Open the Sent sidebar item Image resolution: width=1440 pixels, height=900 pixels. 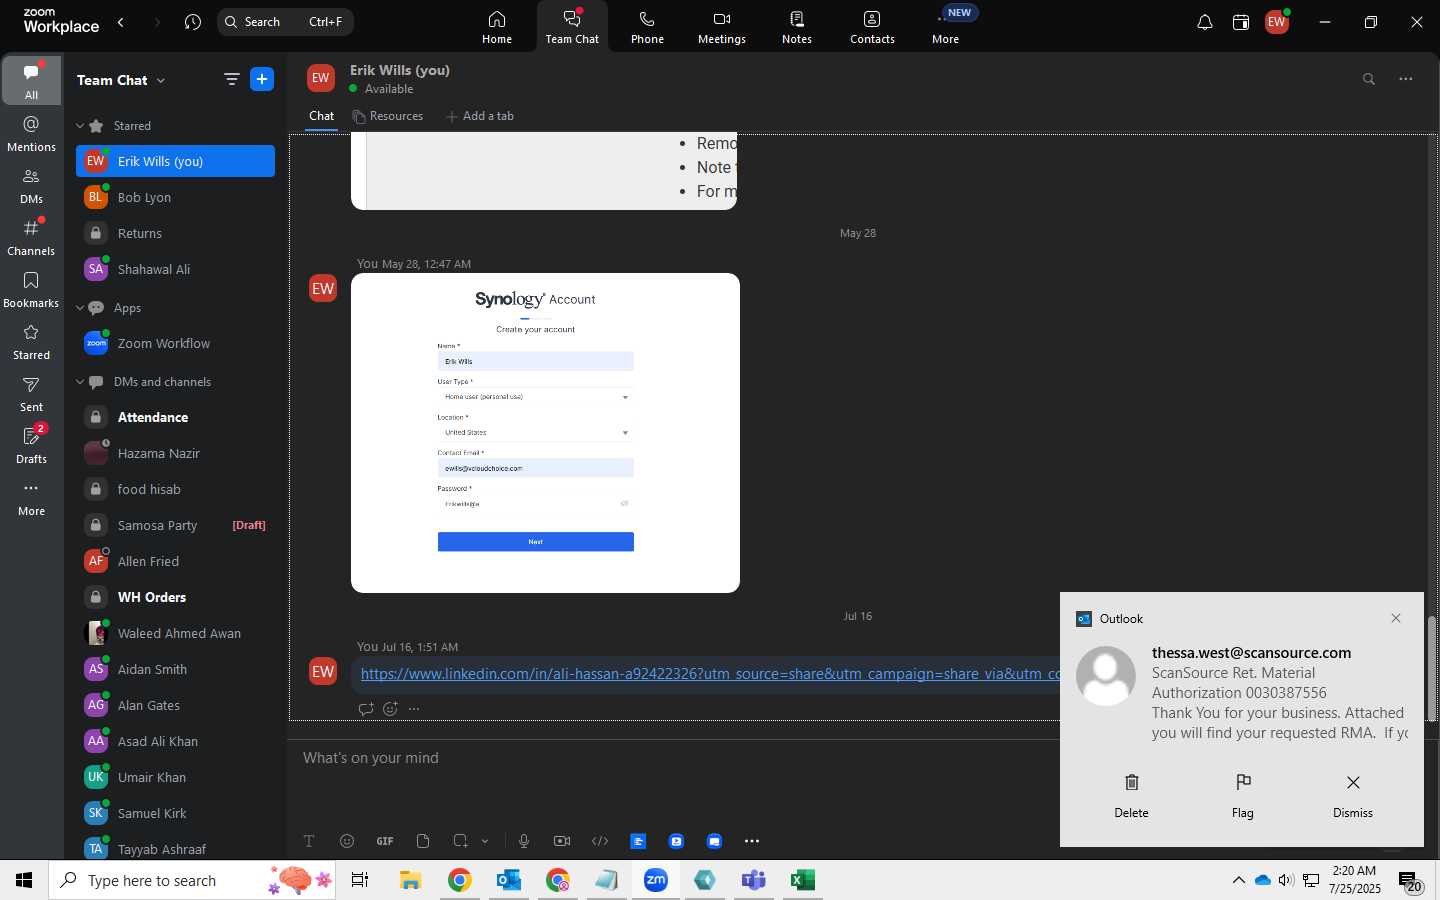(31, 393)
